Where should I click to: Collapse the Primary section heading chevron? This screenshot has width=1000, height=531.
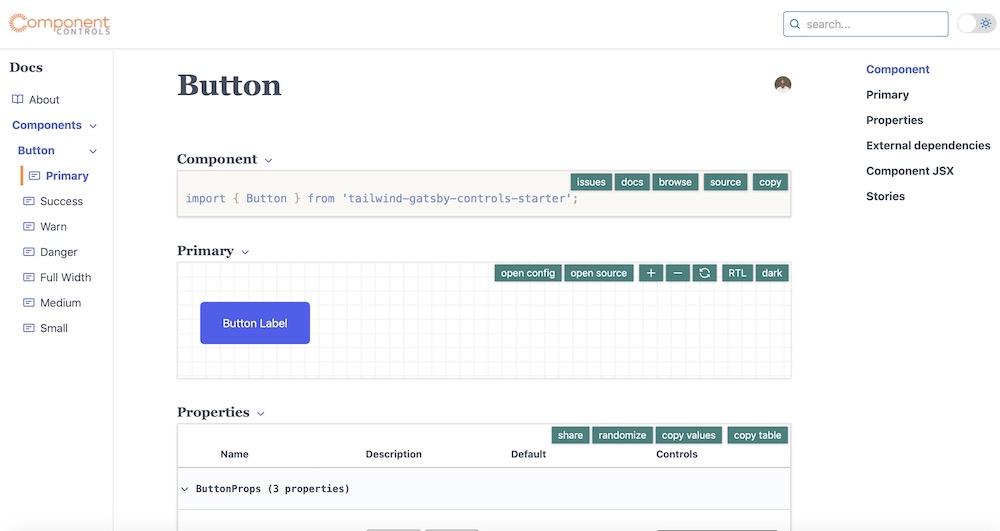pyautogui.click(x=245, y=252)
